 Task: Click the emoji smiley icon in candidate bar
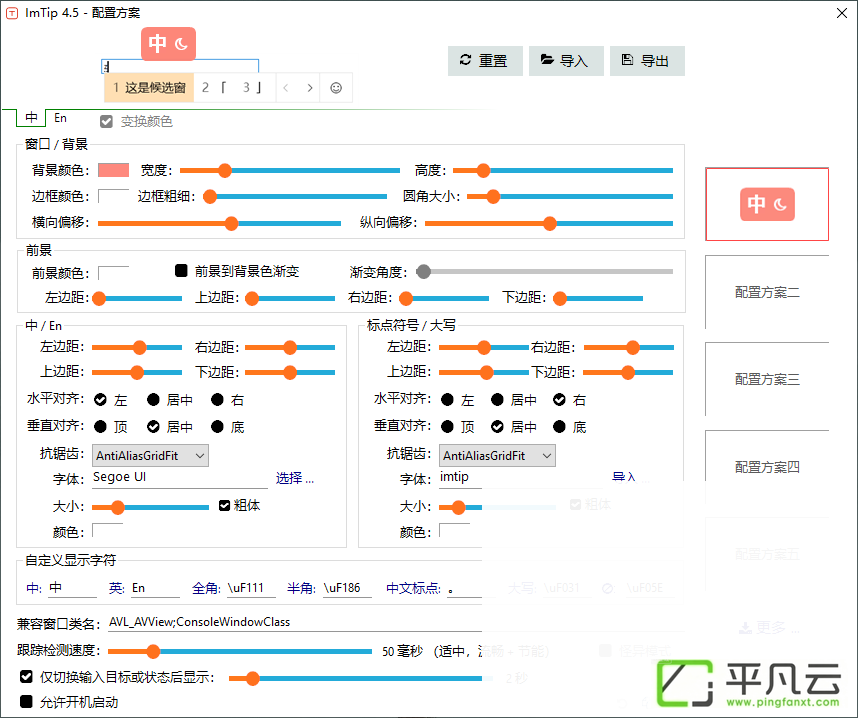click(336, 88)
